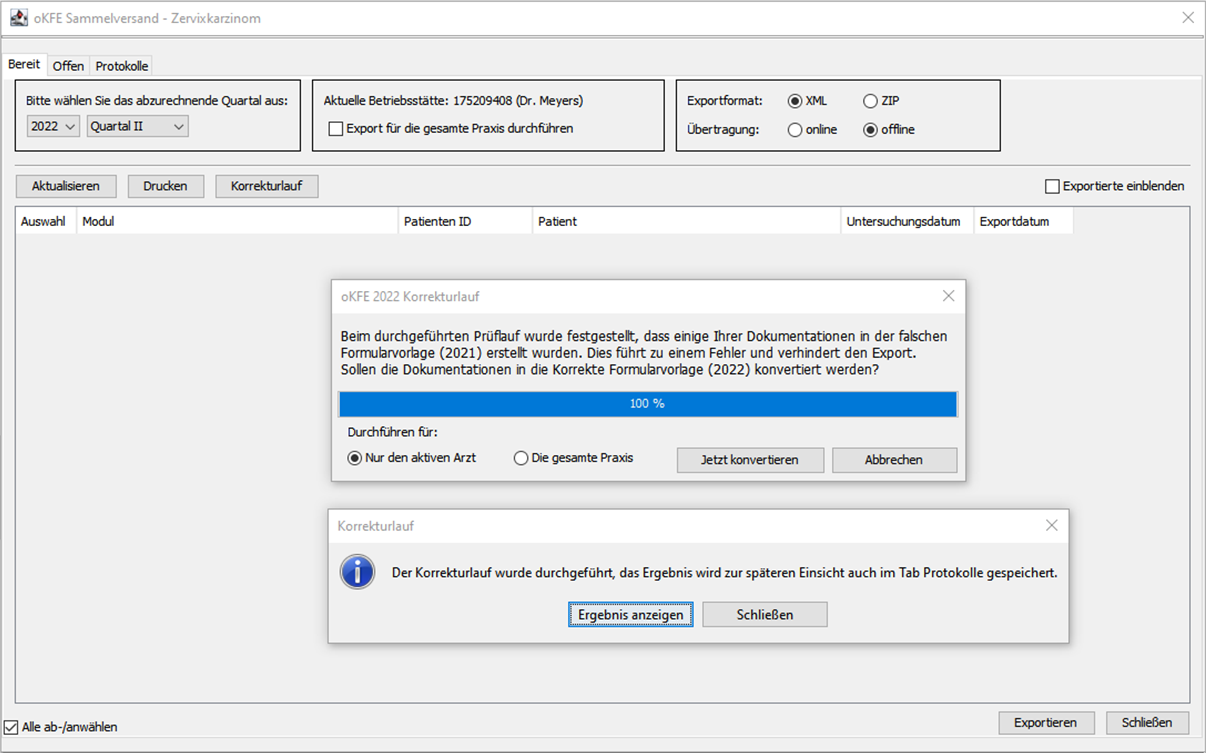Click the info icon in the Korrekturlauf dialog
Screen dimensions: 1206x753
pos(357,572)
